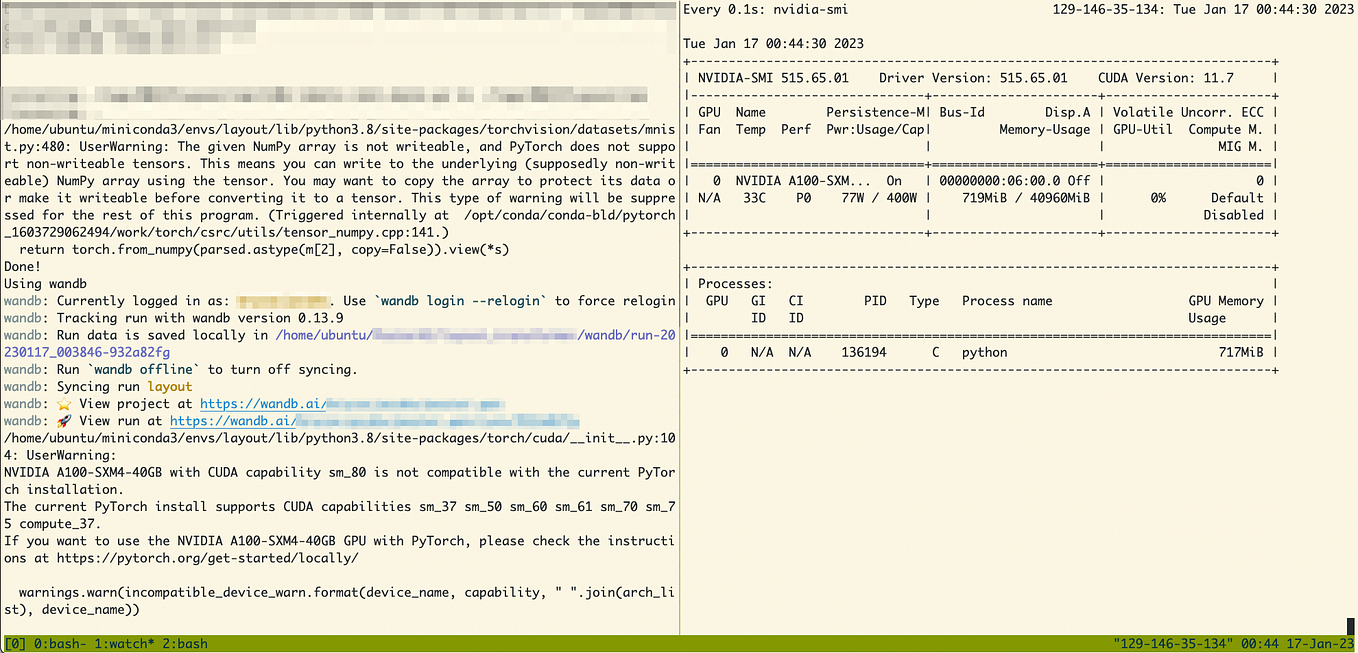Click the tmux status bar date 17-Jan-23

click(x=1319, y=643)
